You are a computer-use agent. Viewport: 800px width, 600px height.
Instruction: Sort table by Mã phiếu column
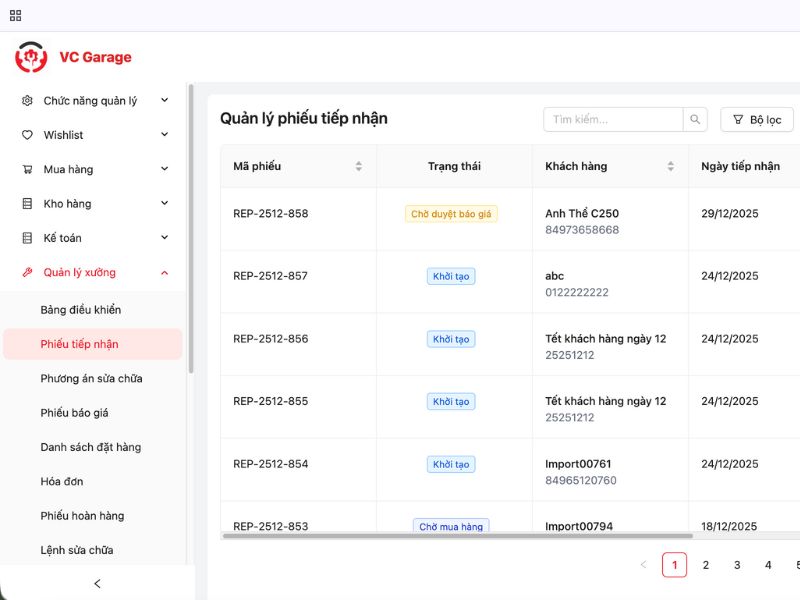point(358,166)
